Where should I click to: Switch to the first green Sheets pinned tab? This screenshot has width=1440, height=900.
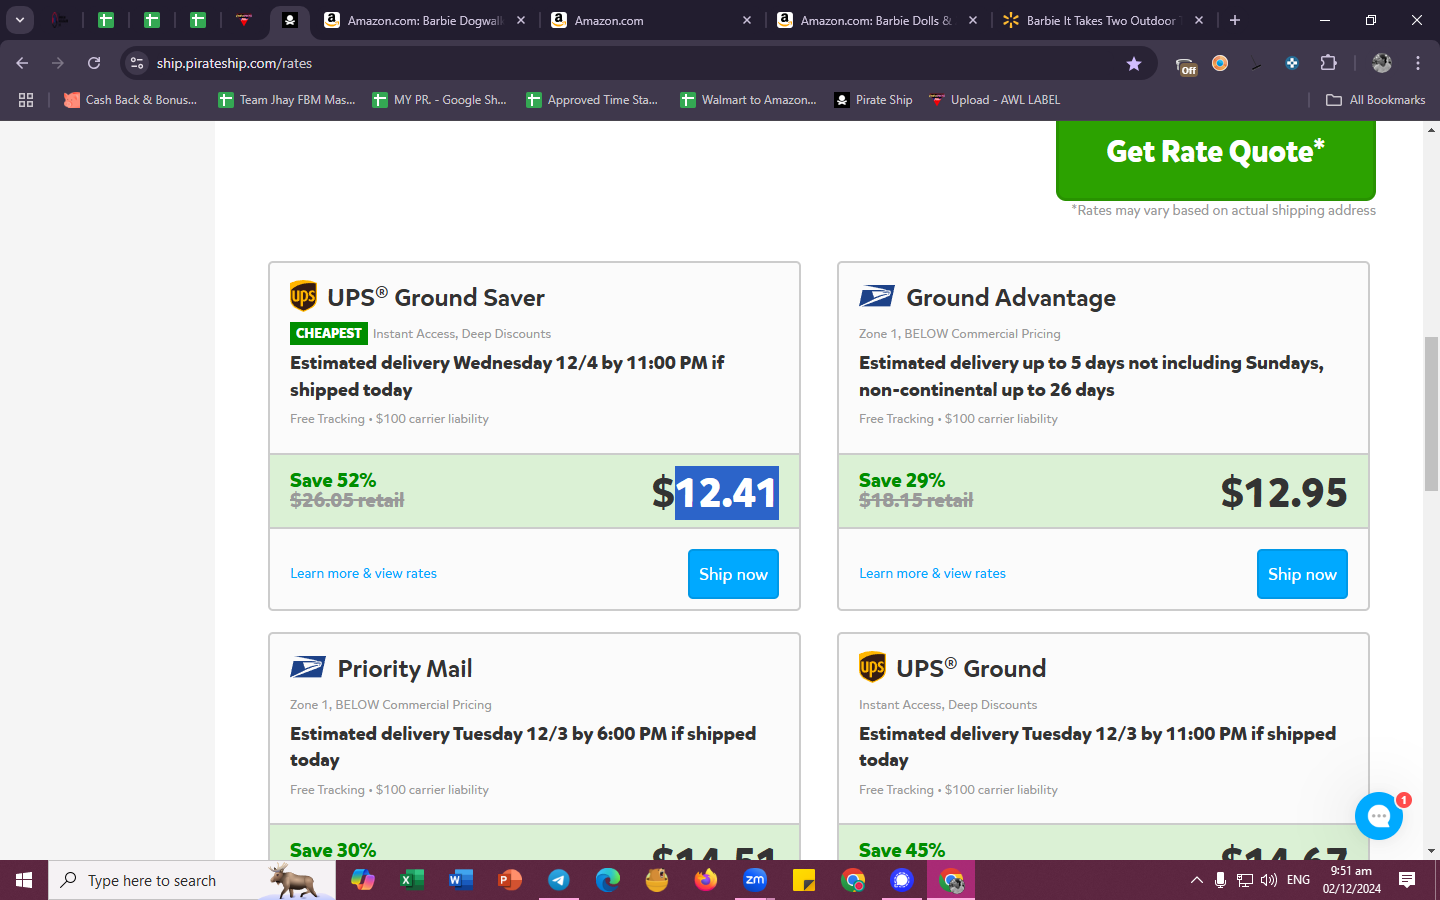point(106,20)
